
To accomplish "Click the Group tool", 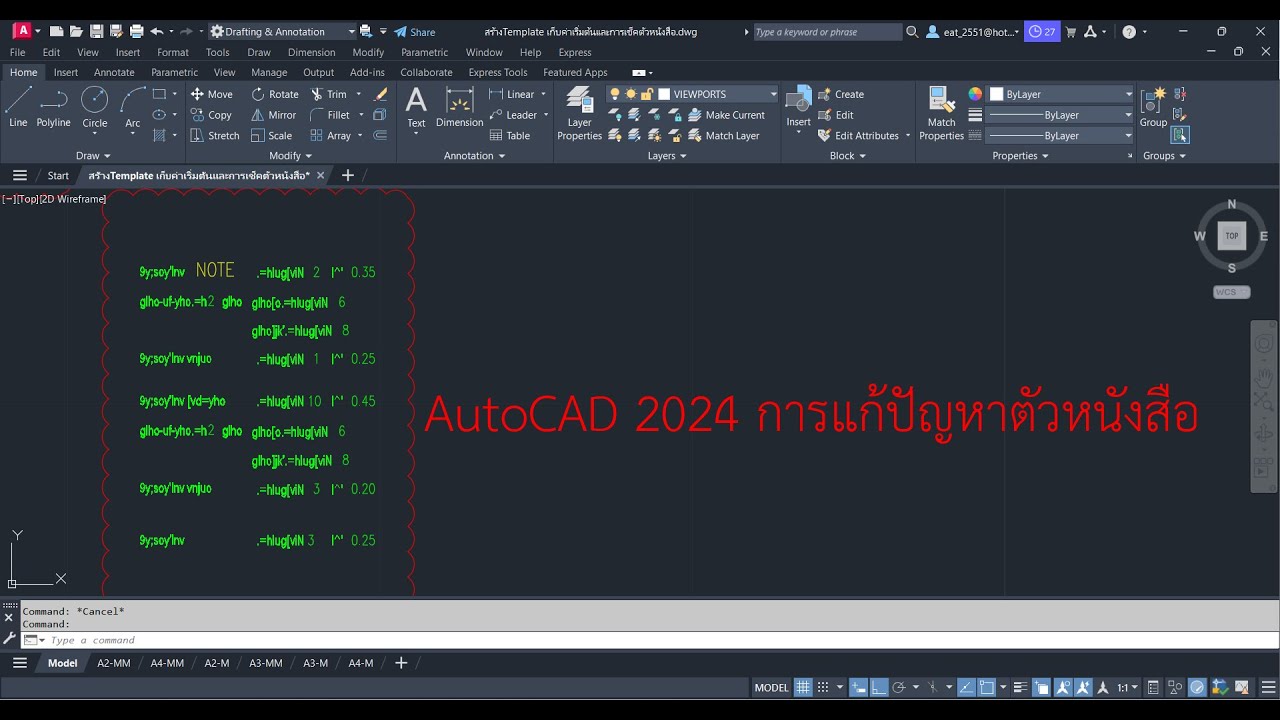I will click(x=1153, y=107).
